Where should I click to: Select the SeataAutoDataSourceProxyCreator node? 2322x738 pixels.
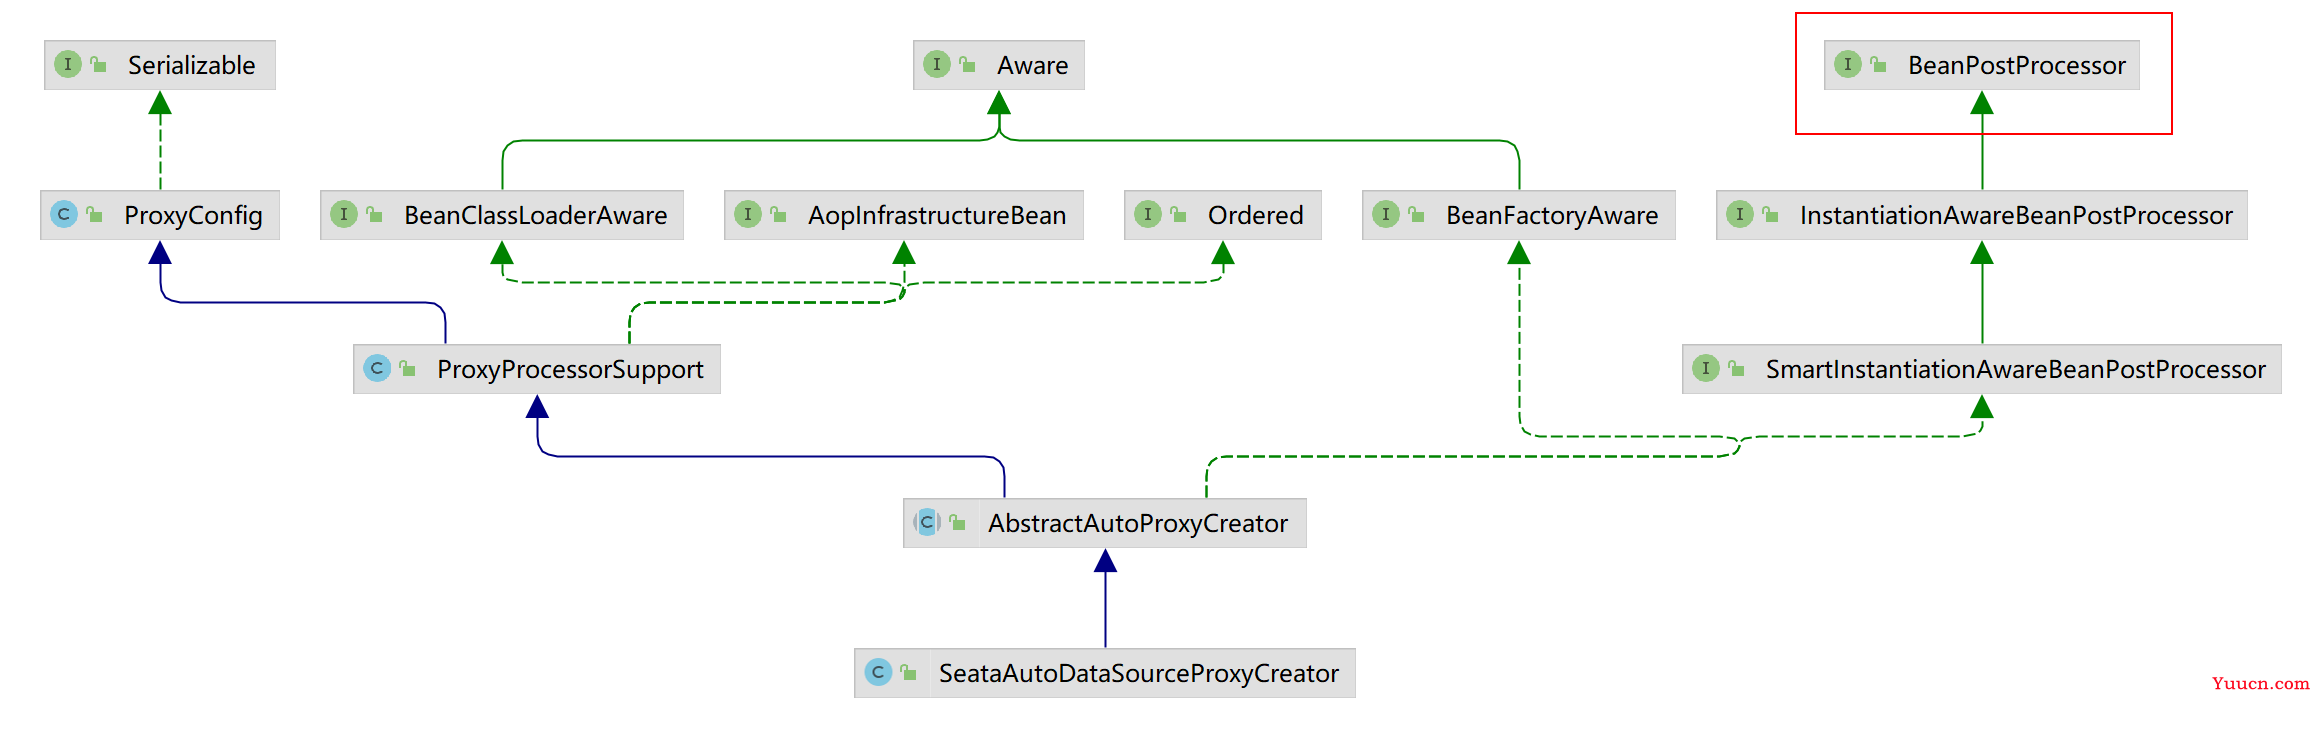tap(1105, 673)
